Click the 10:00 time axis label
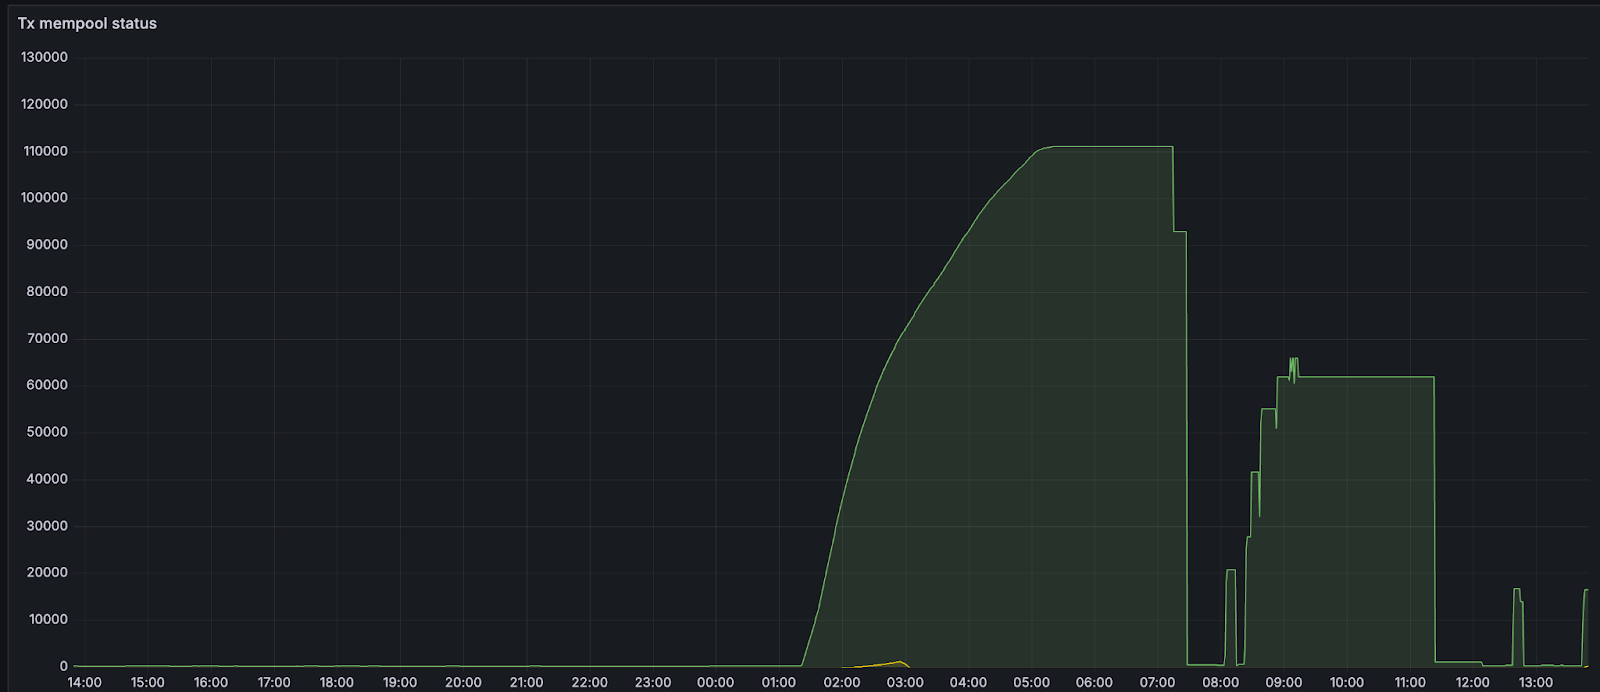Image resolution: width=1600 pixels, height=692 pixels. pos(1346,682)
